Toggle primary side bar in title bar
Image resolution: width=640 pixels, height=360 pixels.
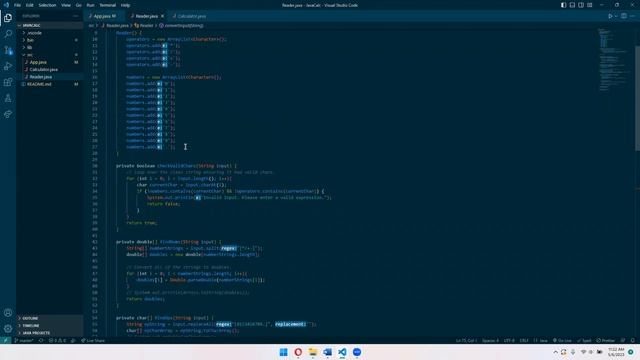pos(564,5)
